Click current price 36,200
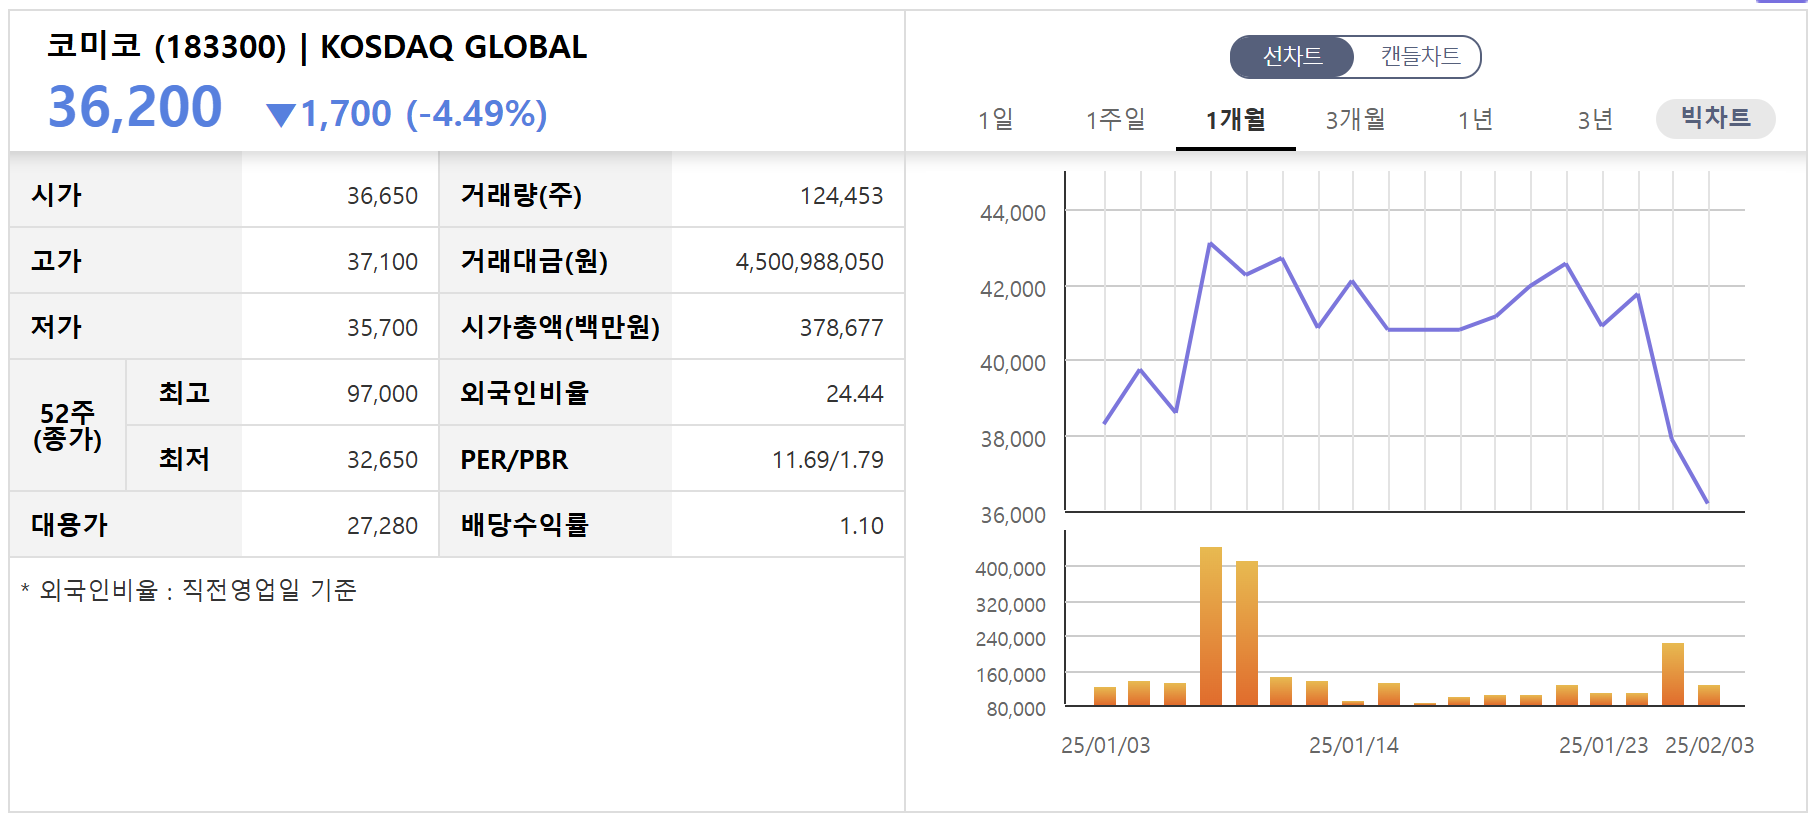1820x832 pixels. 135,107
